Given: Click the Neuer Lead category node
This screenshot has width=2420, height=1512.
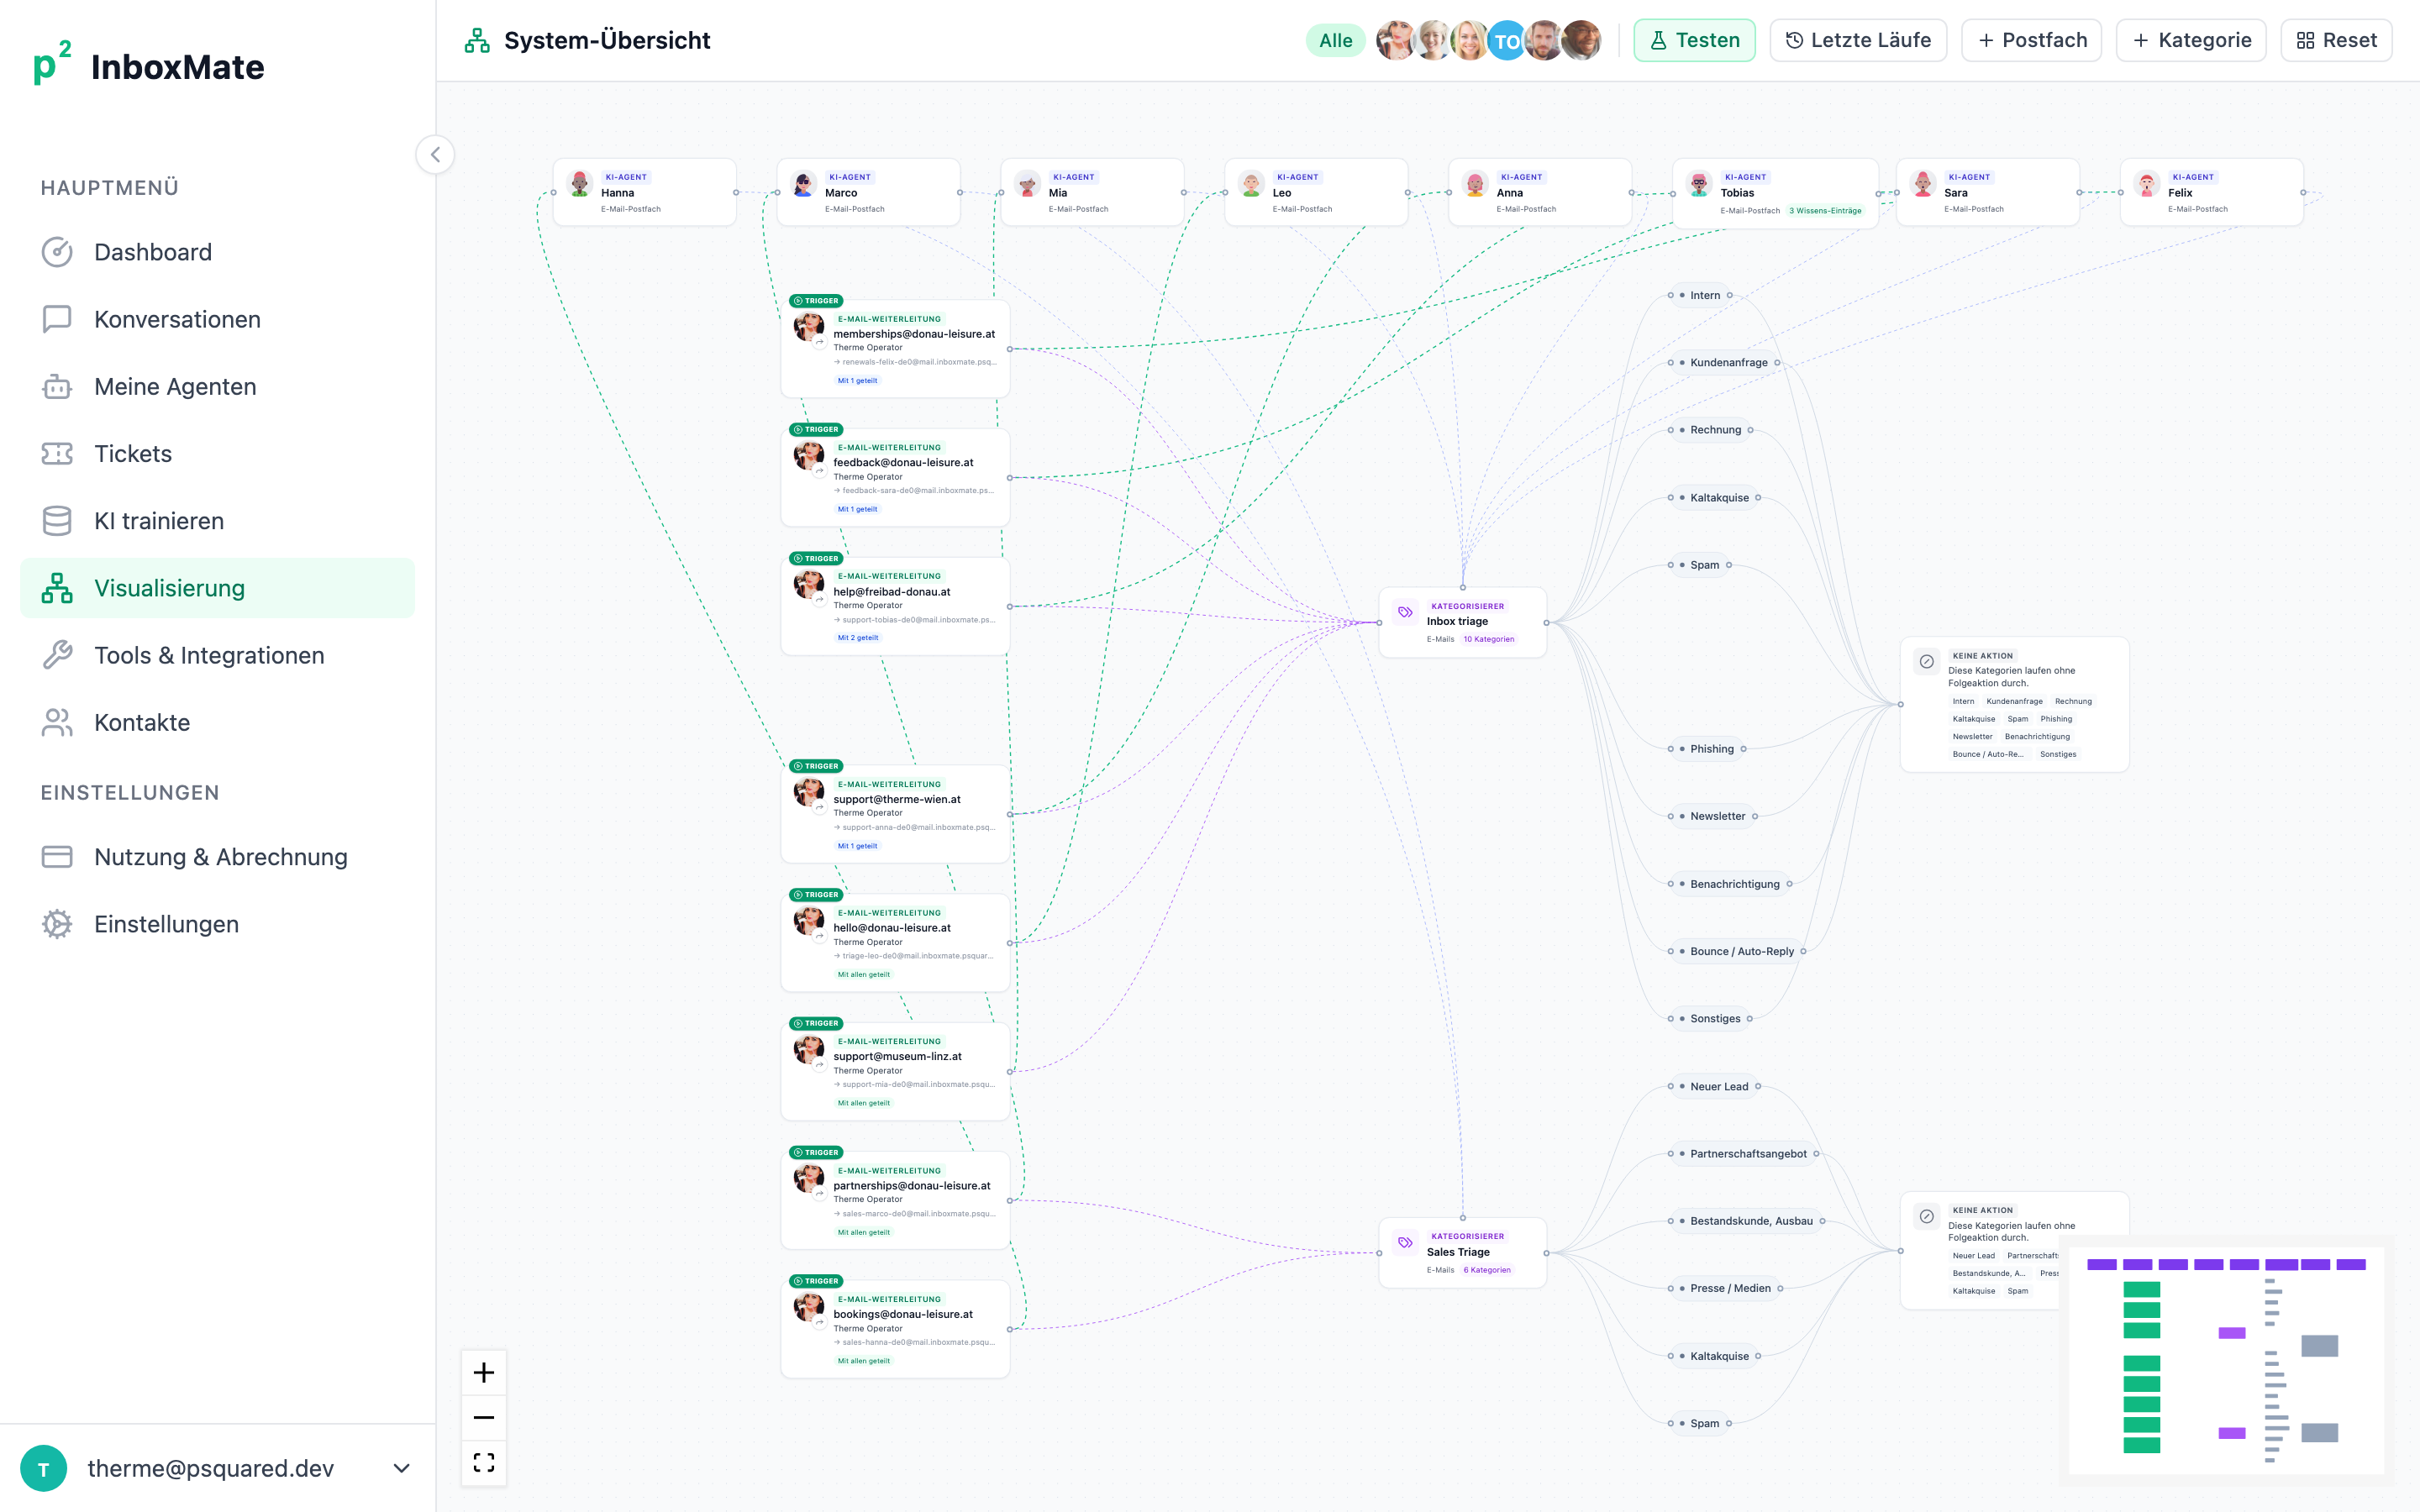Looking at the screenshot, I should coord(1714,1087).
